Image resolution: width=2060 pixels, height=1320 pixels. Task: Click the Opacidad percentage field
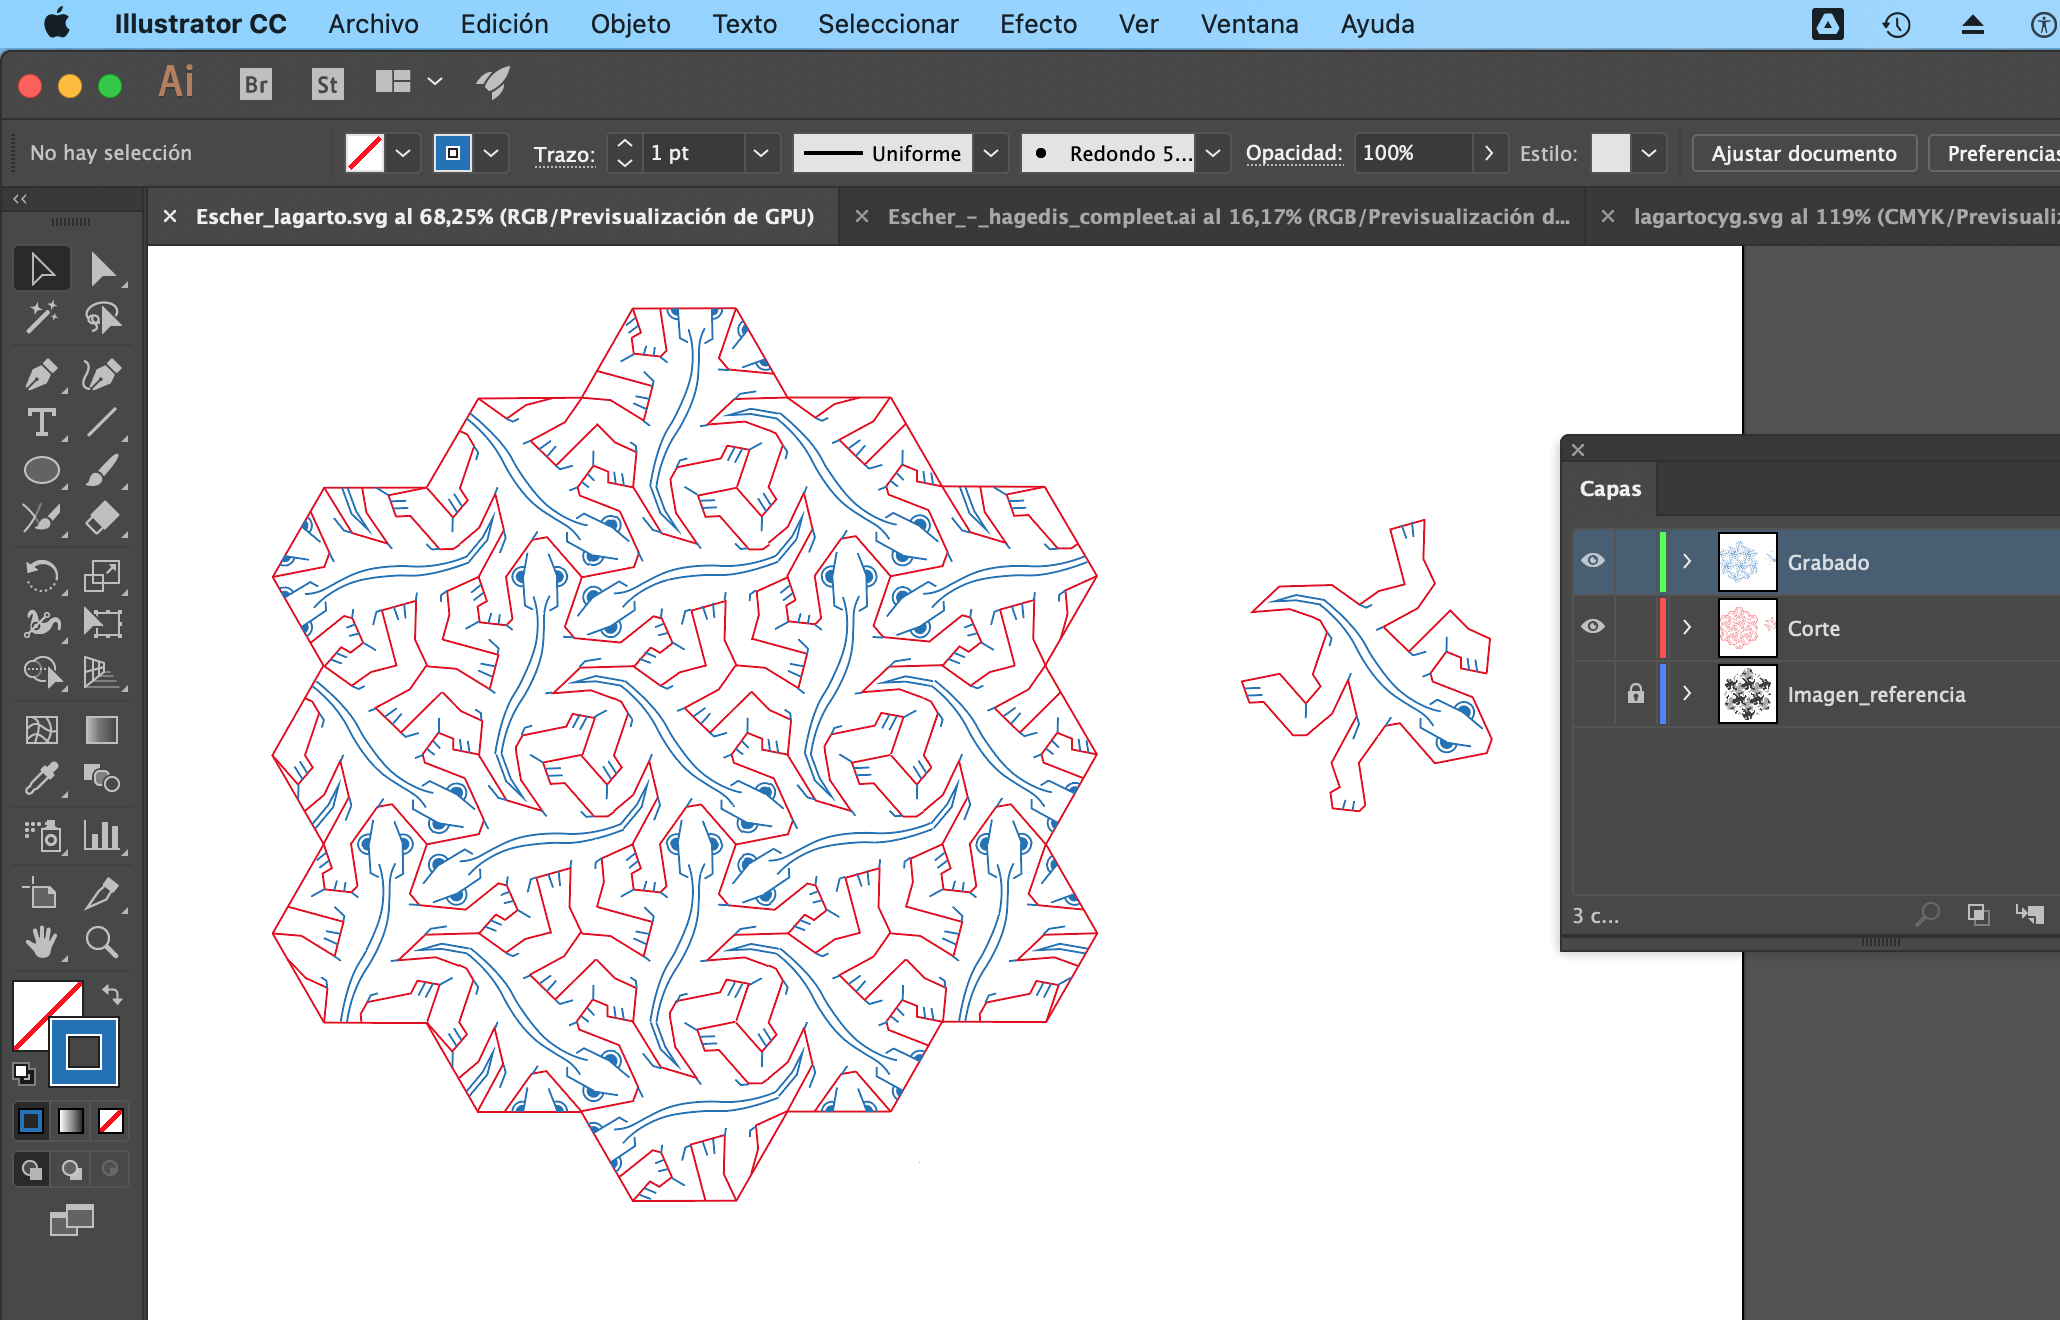1413,153
